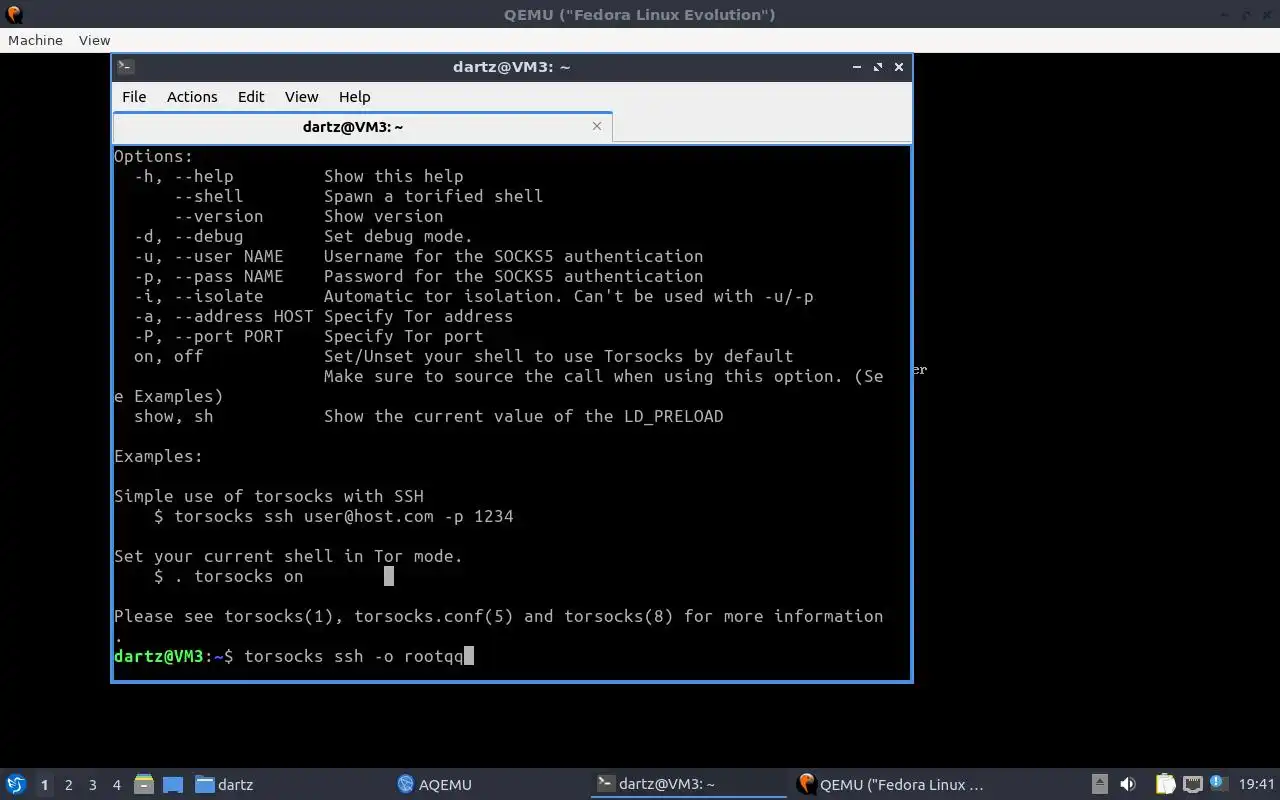1280x800 pixels.
Task: Close the dartz@VM3:~ terminal tab
Action: [597, 126]
